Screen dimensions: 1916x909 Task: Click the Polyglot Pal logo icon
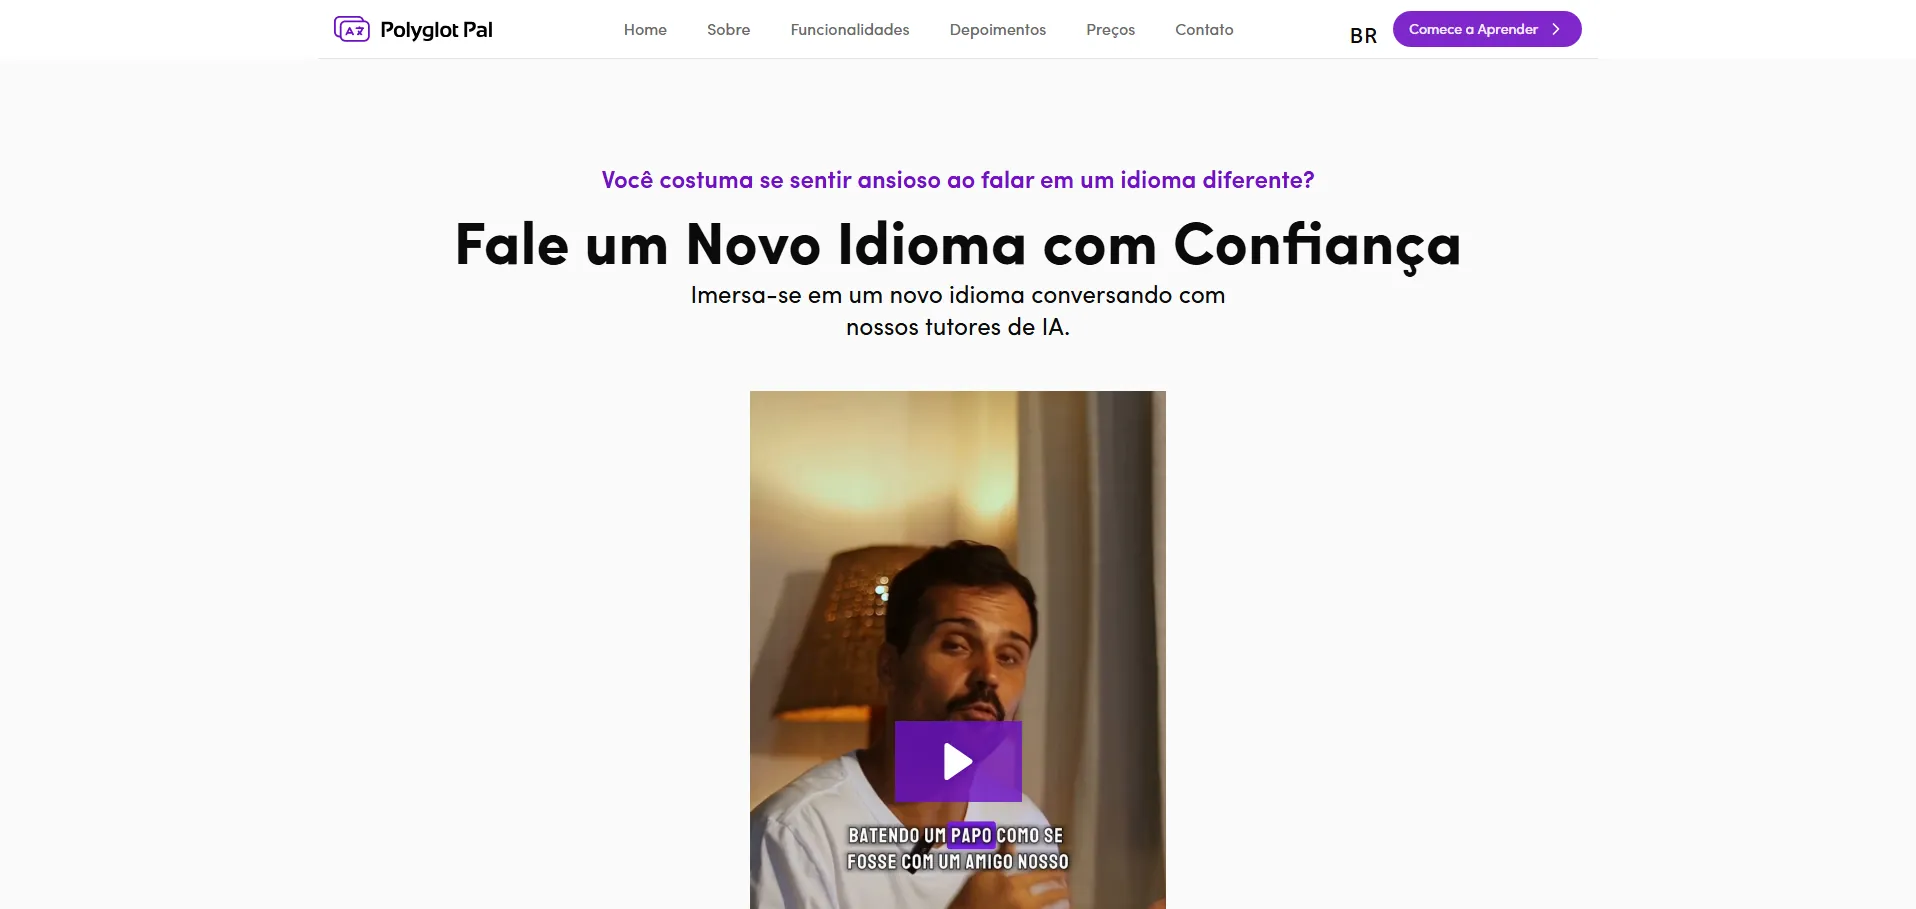(x=352, y=29)
